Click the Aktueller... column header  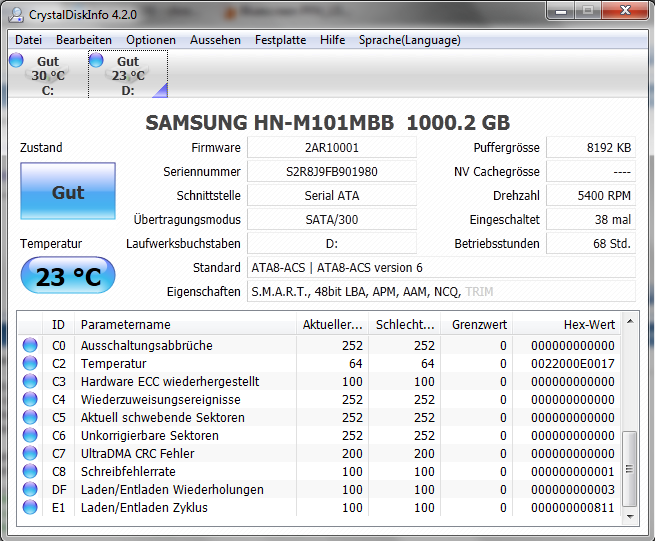click(x=333, y=325)
